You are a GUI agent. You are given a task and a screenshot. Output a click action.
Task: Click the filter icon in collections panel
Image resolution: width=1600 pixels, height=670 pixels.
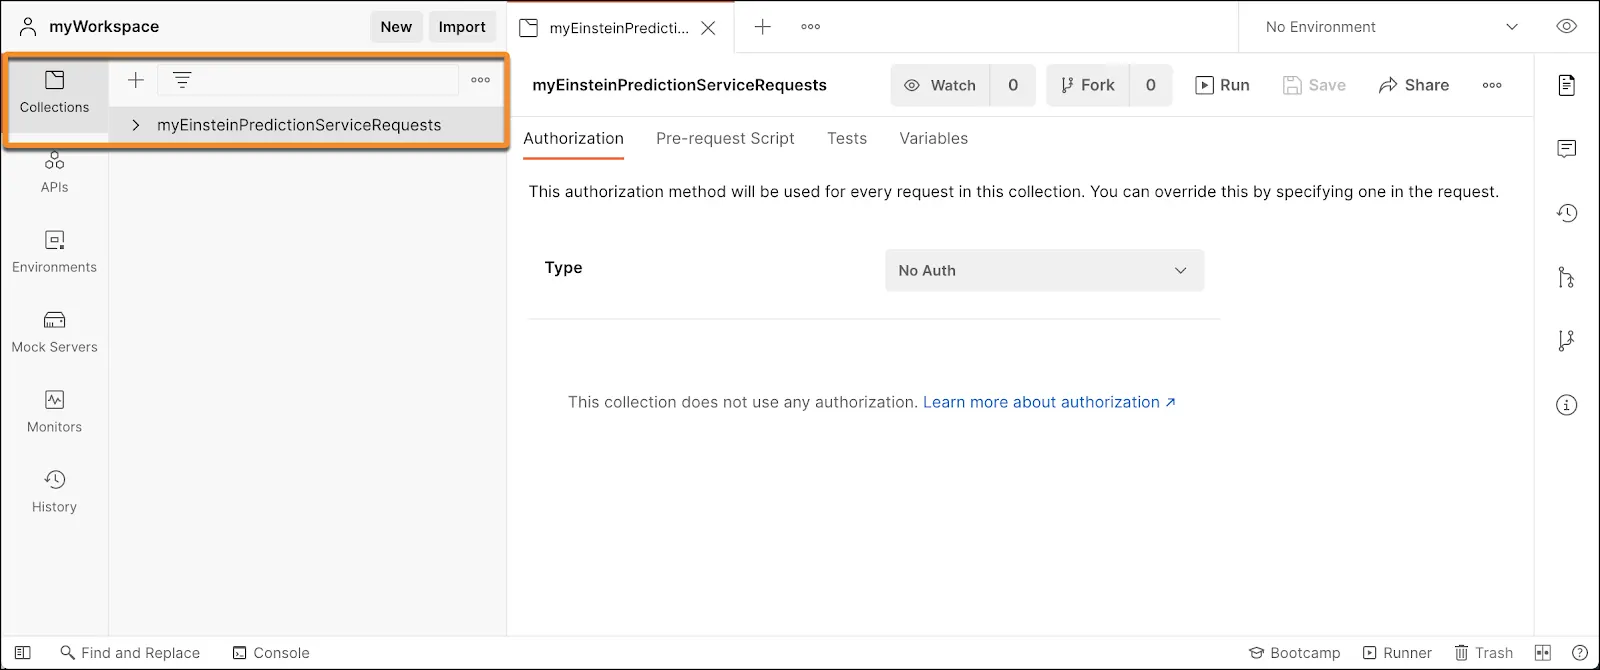point(182,80)
